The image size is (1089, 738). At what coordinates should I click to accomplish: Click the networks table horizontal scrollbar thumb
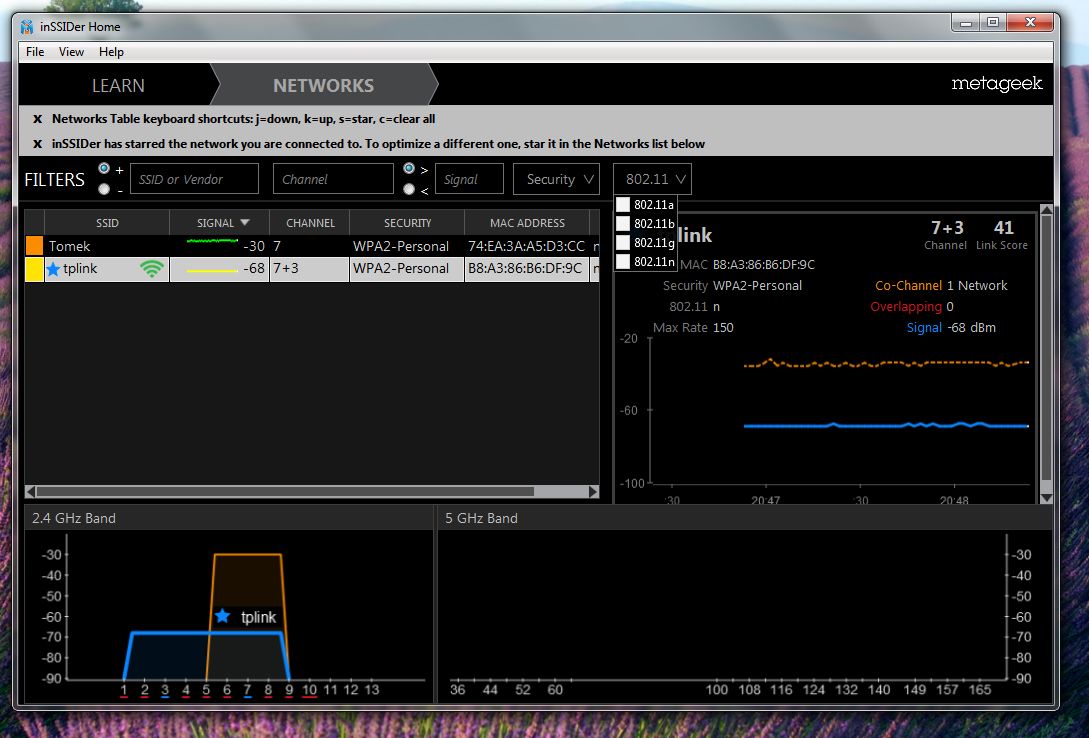coord(285,492)
